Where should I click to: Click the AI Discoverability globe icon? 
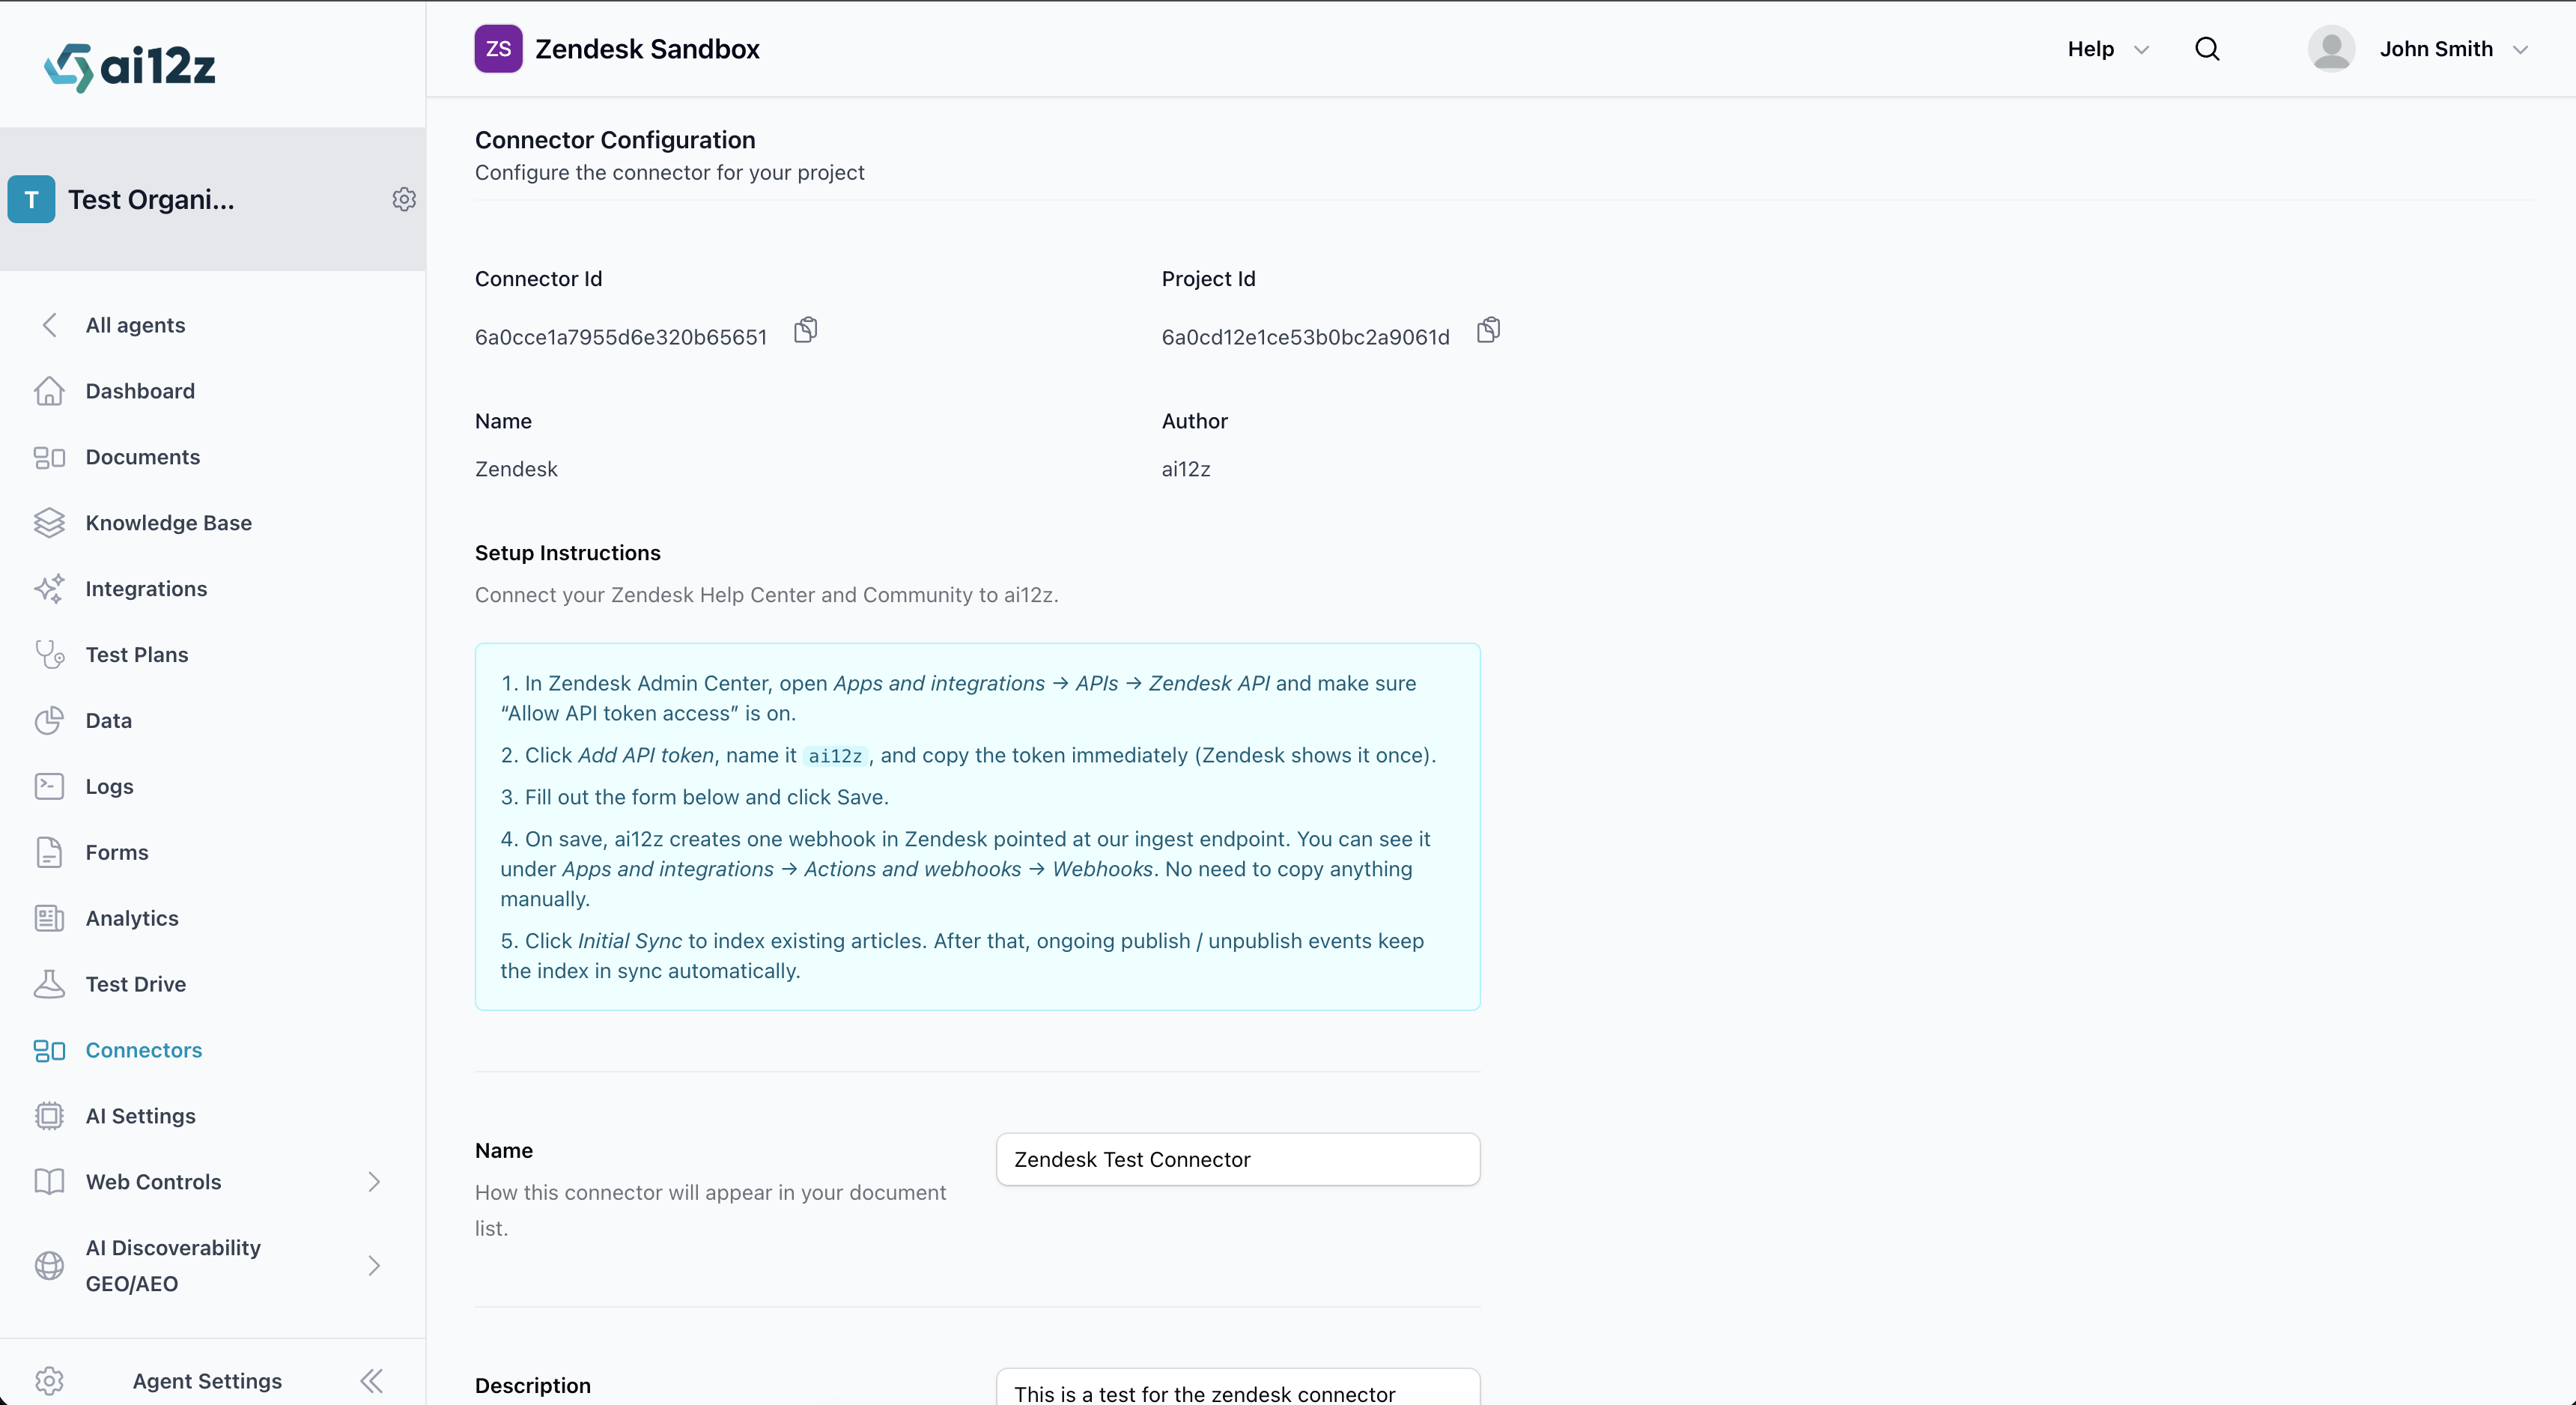click(49, 1266)
